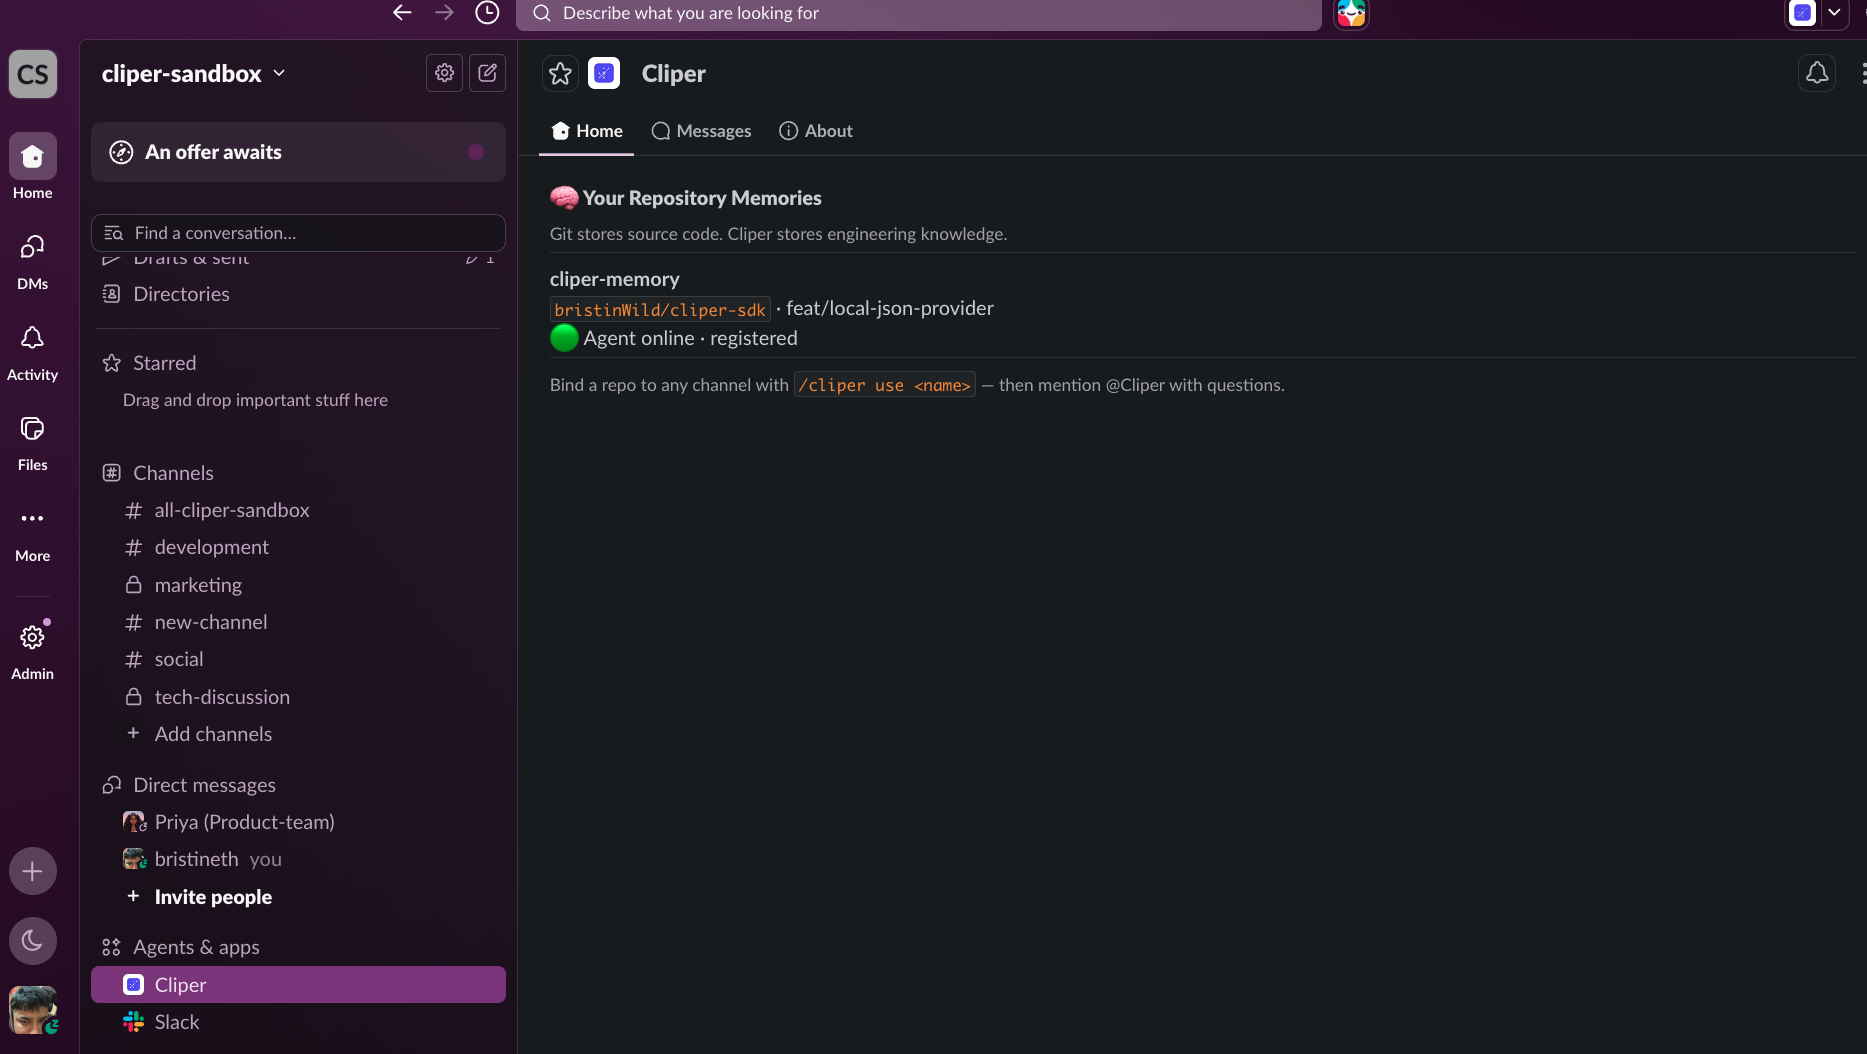This screenshot has width=1867, height=1054.
Task: Open the development channel
Action: (x=298, y=547)
